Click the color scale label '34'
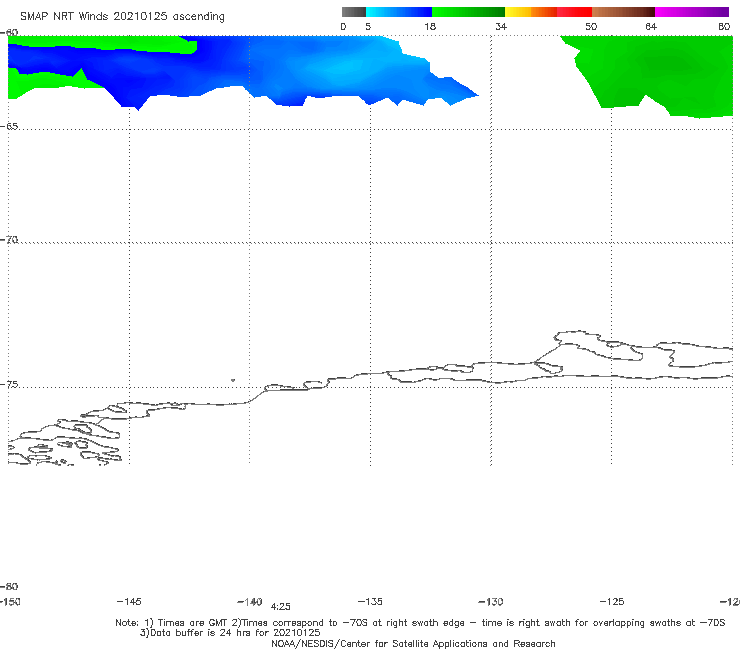The width and height of the screenshot is (740, 650). coord(501,27)
